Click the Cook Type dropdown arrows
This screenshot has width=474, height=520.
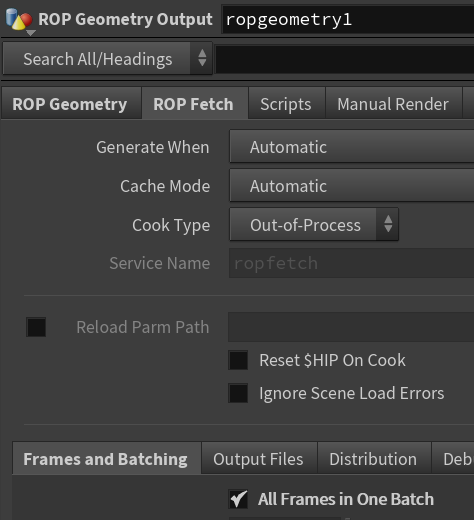pyautogui.click(x=388, y=224)
